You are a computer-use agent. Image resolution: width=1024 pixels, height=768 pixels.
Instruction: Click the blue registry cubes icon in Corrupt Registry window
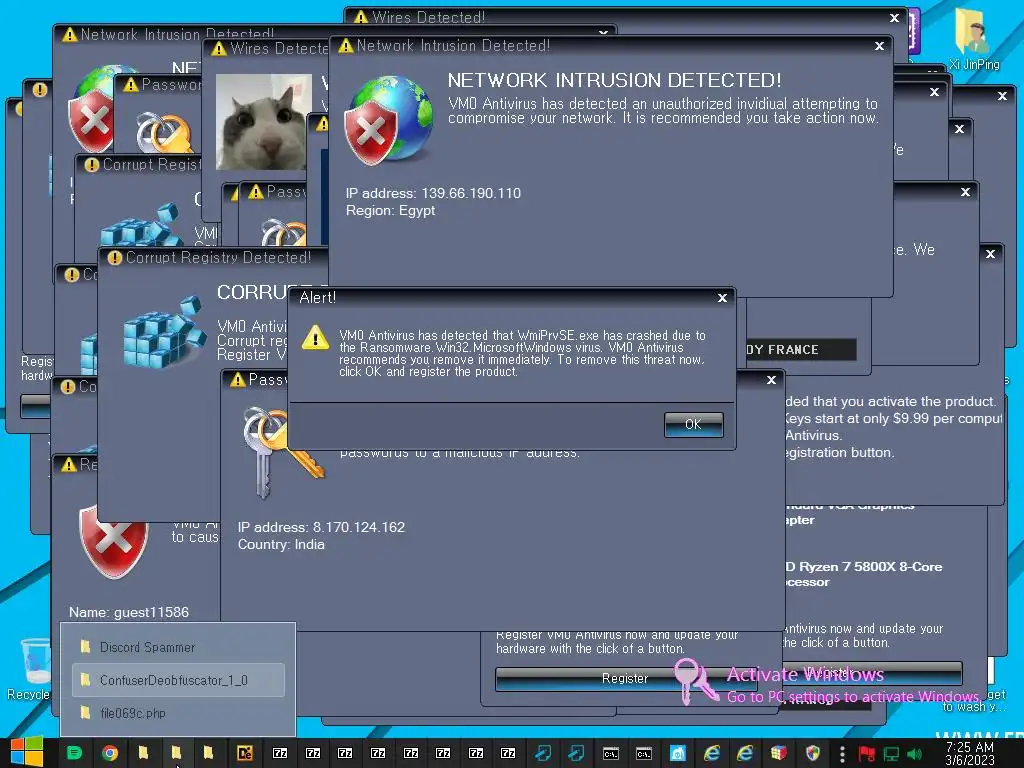tap(164, 333)
